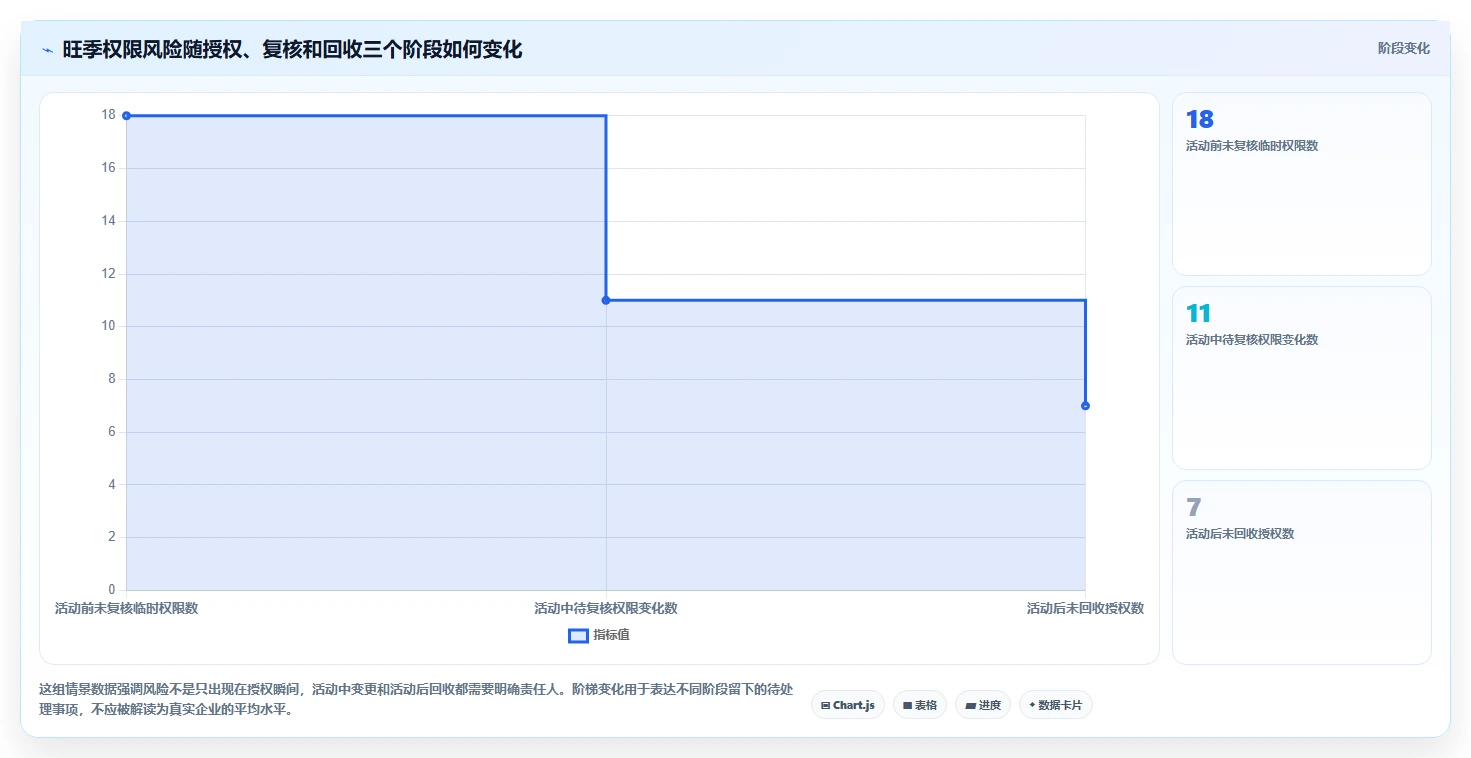Screen dimensions: 1471x758
Task: Click the sparkle icon in the 数据卡片 tag
Action: coord(1032,705)
